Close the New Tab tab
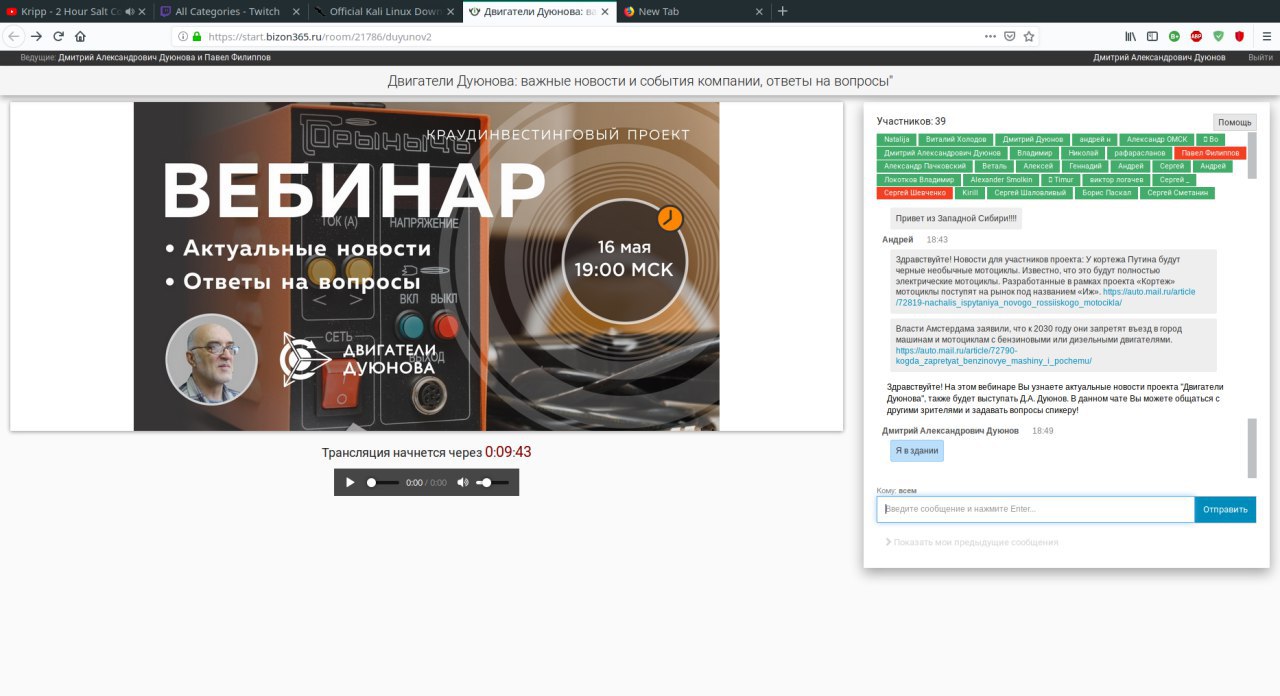This screenshot has width=1280, height=696. (x=760, y=11)
